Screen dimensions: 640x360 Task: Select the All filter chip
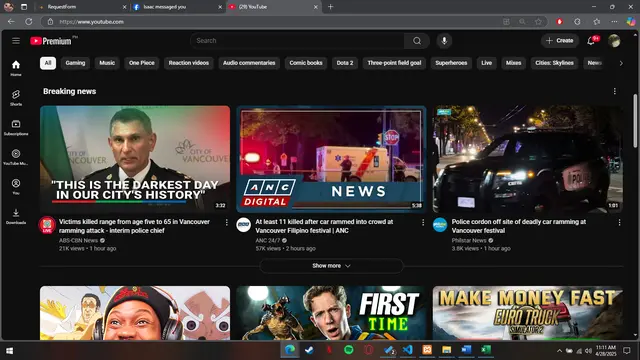click(x=48, y=63)
